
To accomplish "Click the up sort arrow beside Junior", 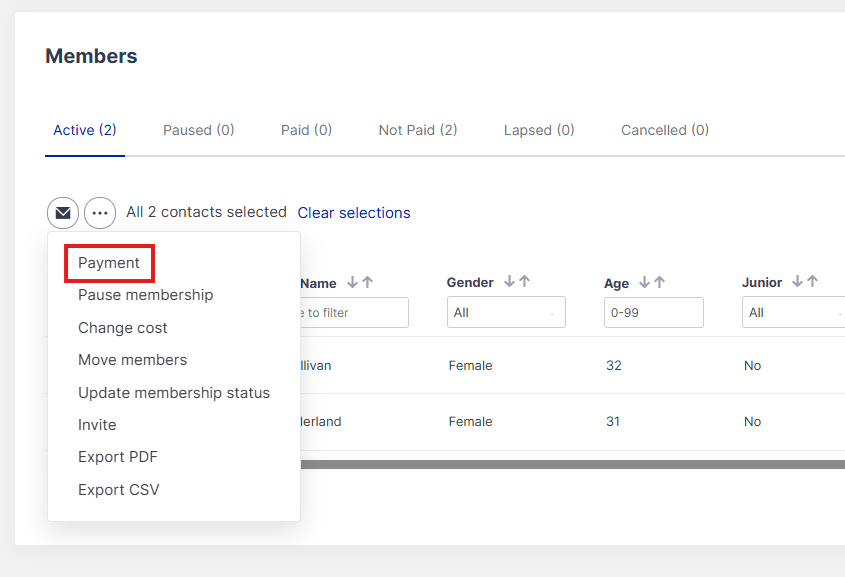I will pos(813,282).
